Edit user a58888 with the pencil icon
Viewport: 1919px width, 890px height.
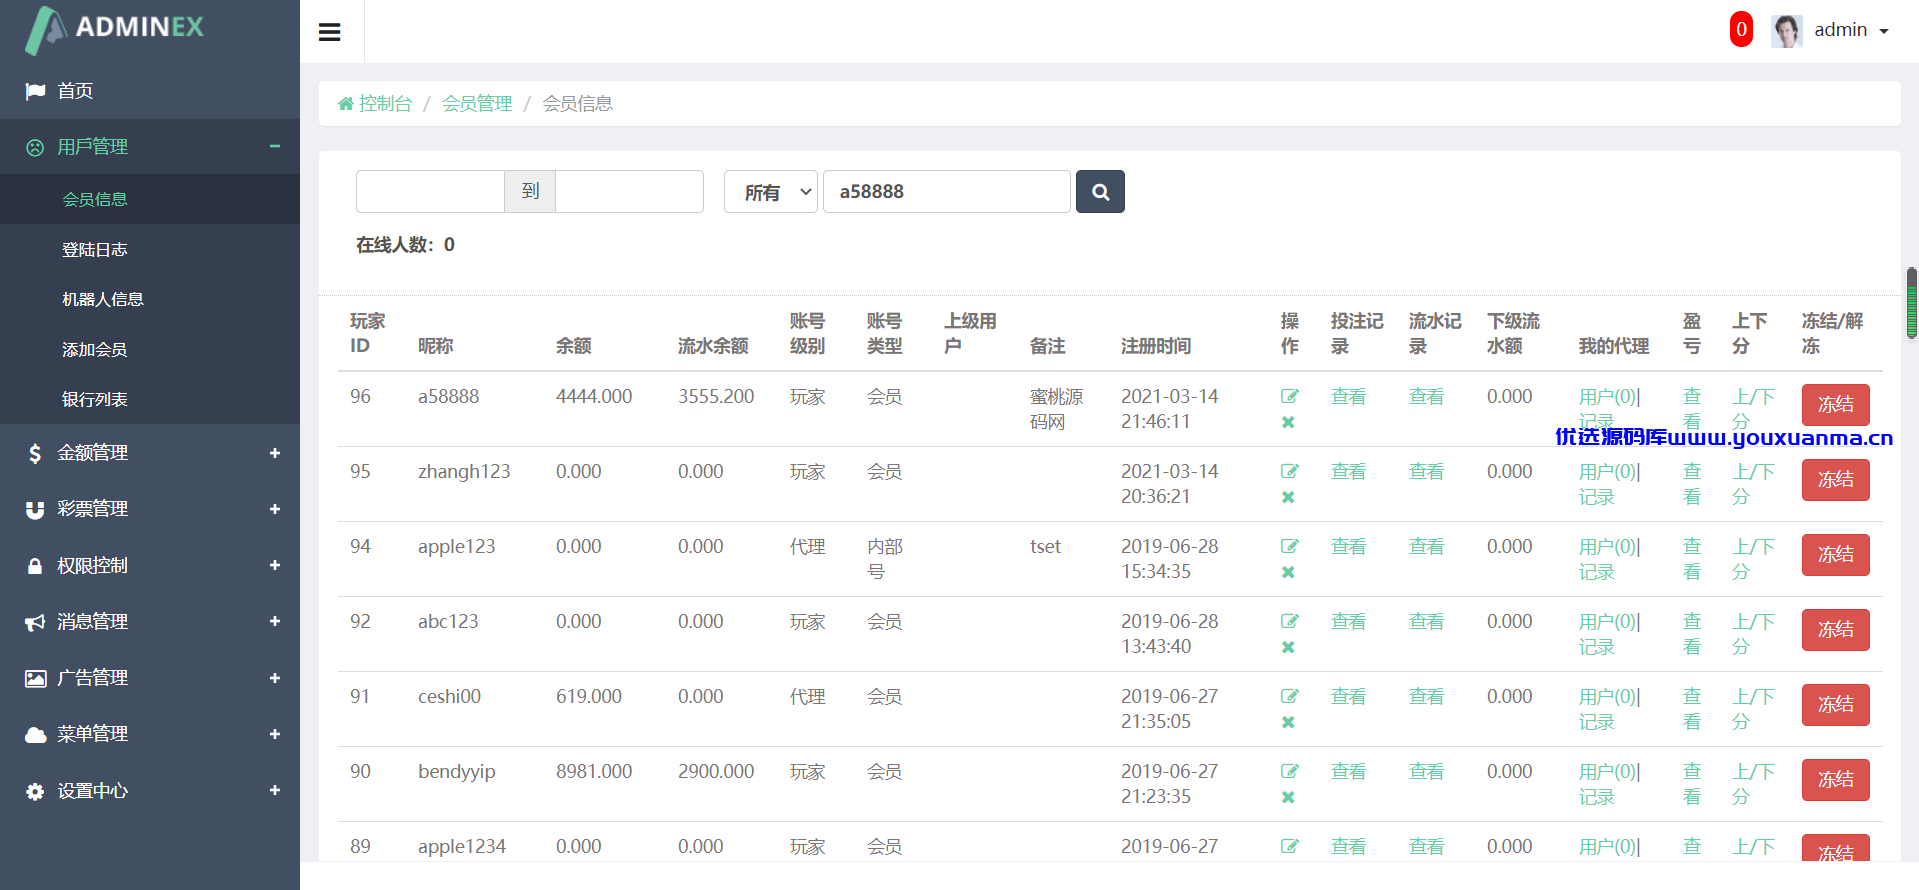[x=1289, y=397]
